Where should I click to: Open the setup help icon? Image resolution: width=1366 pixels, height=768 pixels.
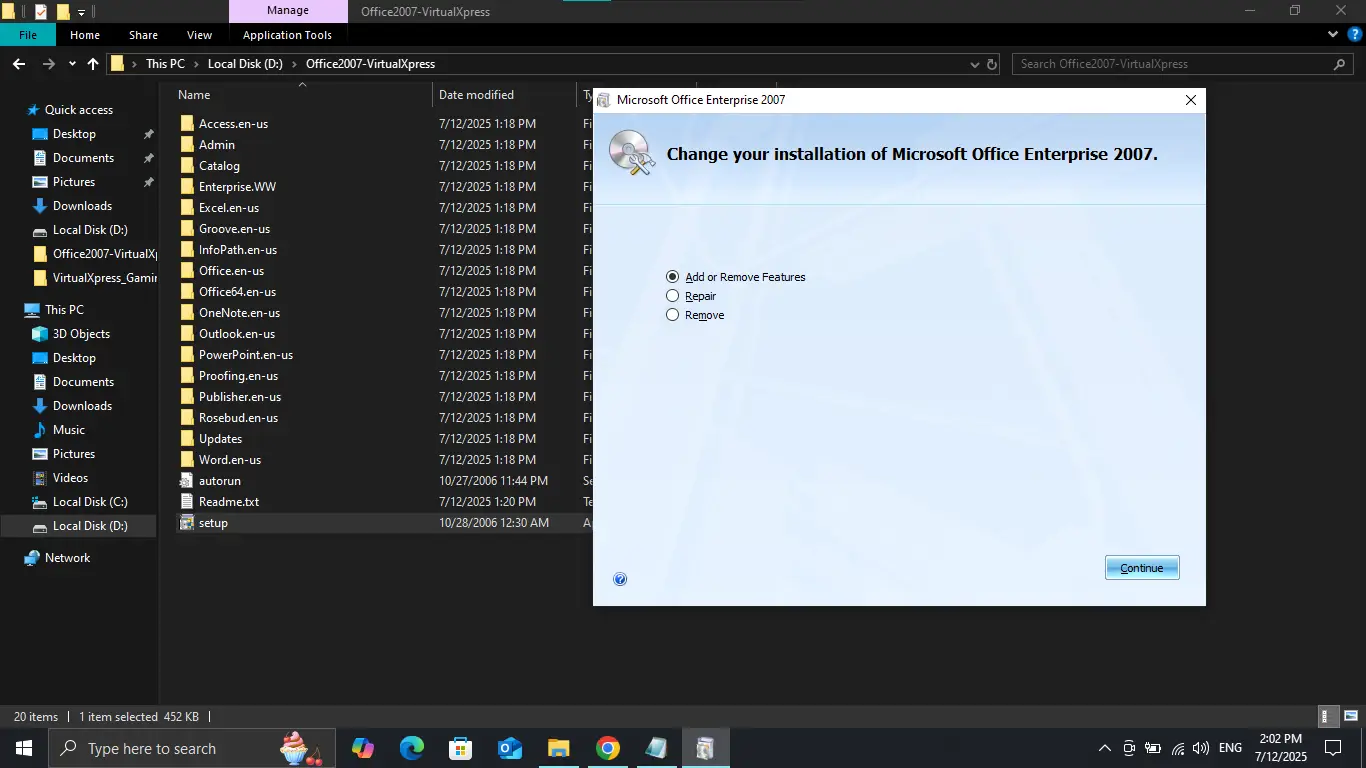[620, 579]
